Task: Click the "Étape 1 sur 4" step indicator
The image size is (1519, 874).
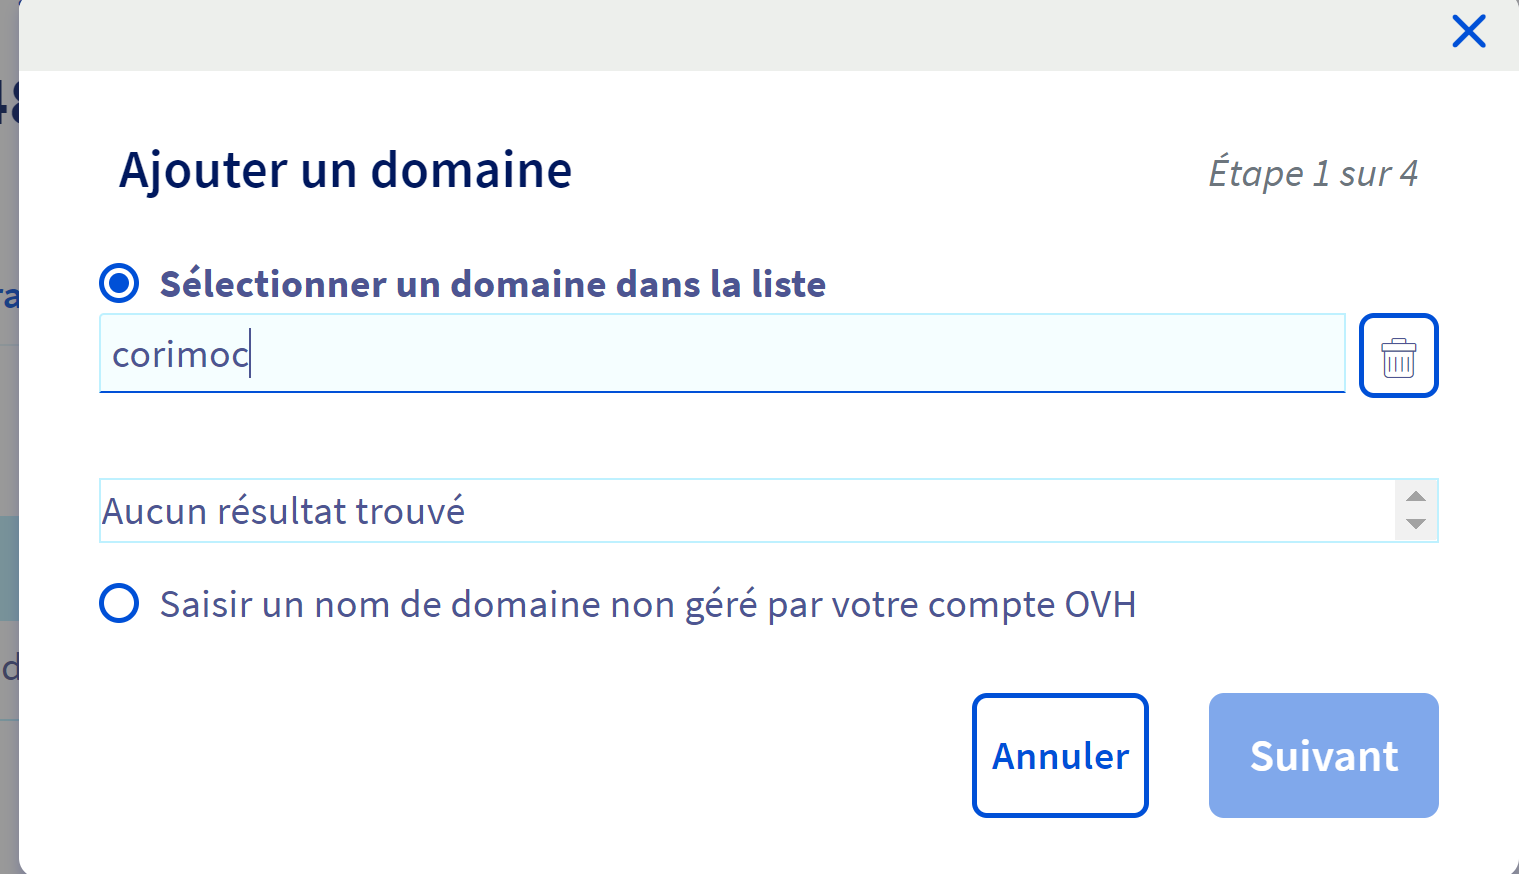Action: (x=1312, y=174)
